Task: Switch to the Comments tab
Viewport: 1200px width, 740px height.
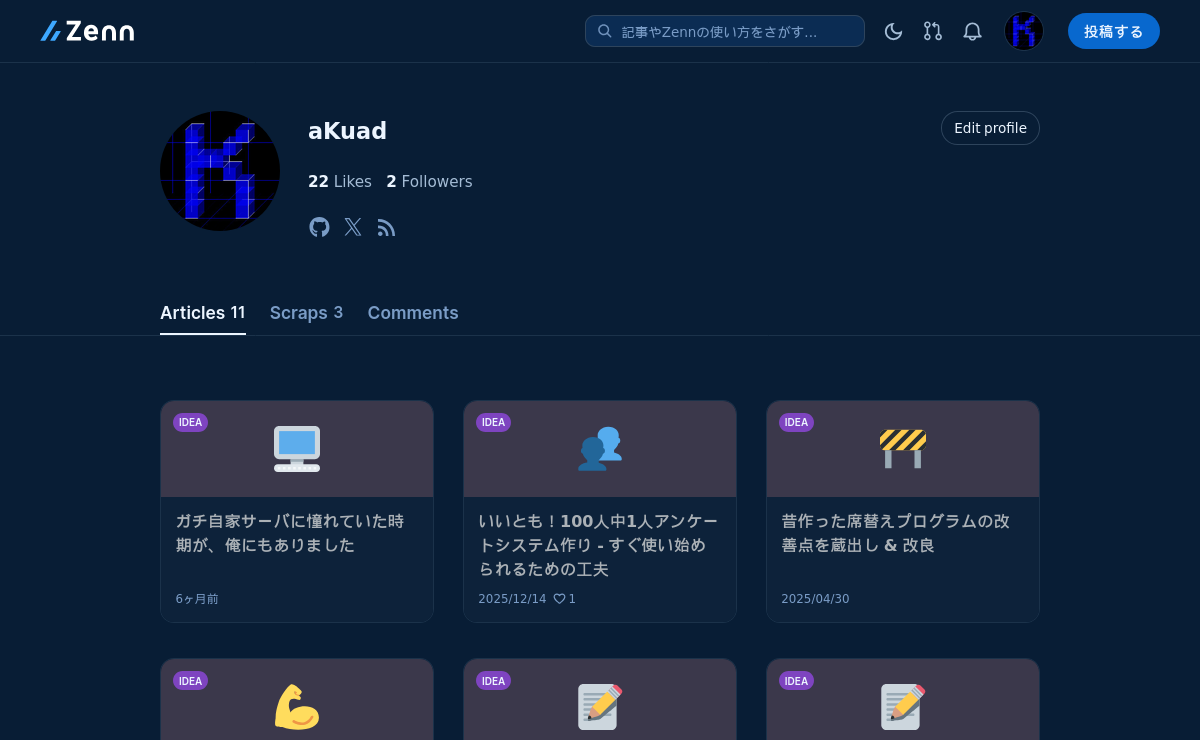Action: [x=413, y=313]
